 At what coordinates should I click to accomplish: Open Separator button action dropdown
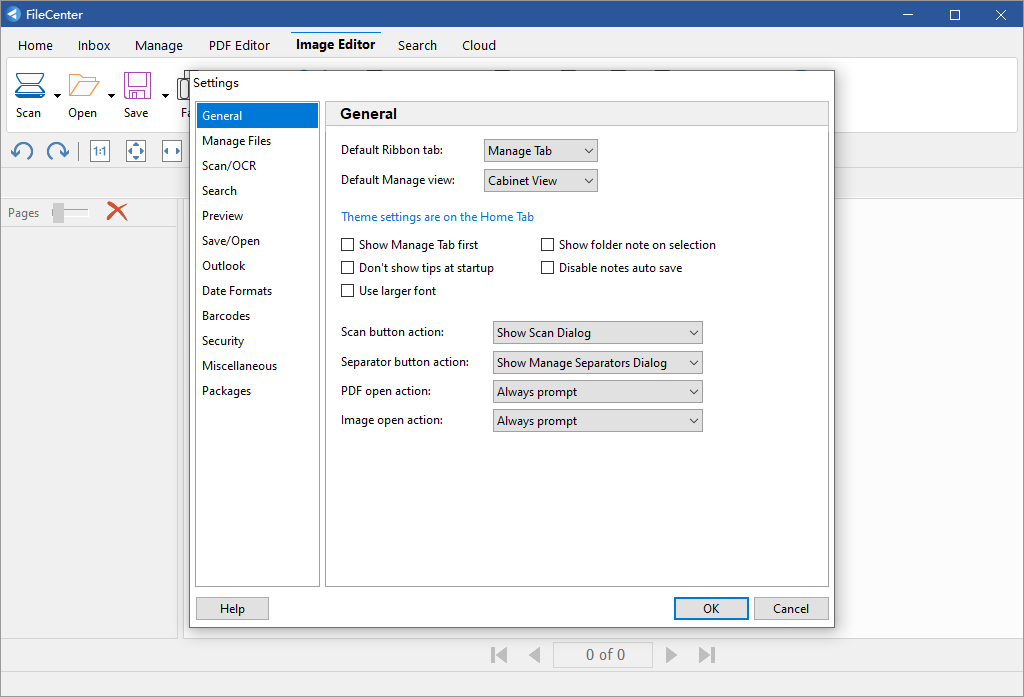598,363
